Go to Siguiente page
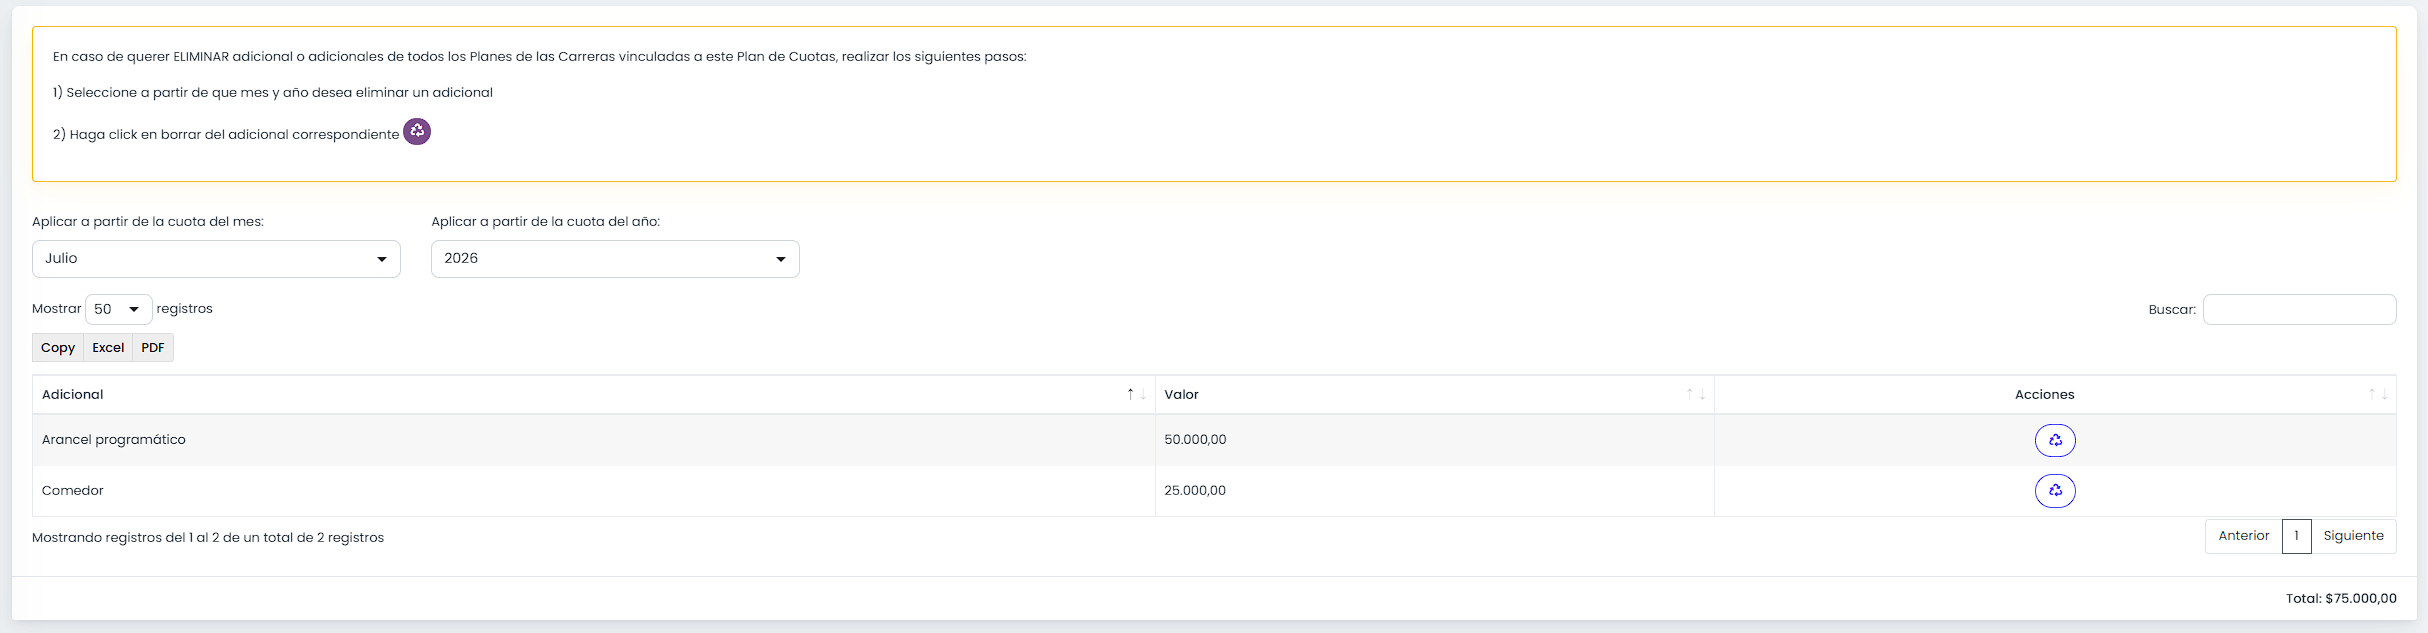This screenshot has height=633, width=2428. coord(2354,536)
